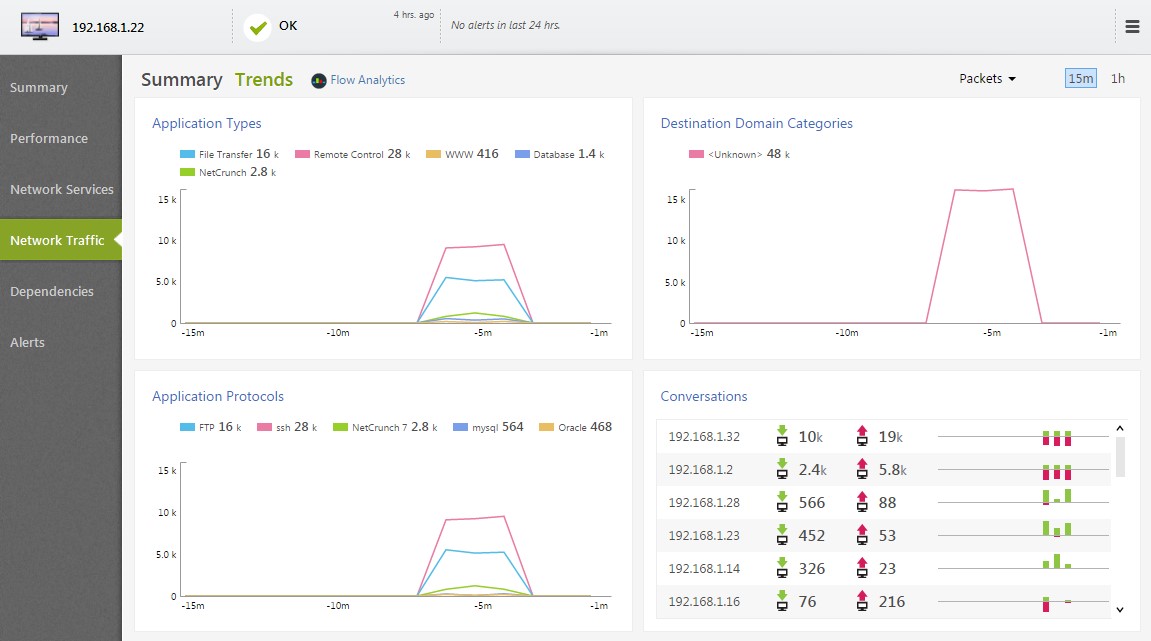Open the hamburger menu icon
This screenshot has height=641, width=1151.
(x=1132, y=27)
